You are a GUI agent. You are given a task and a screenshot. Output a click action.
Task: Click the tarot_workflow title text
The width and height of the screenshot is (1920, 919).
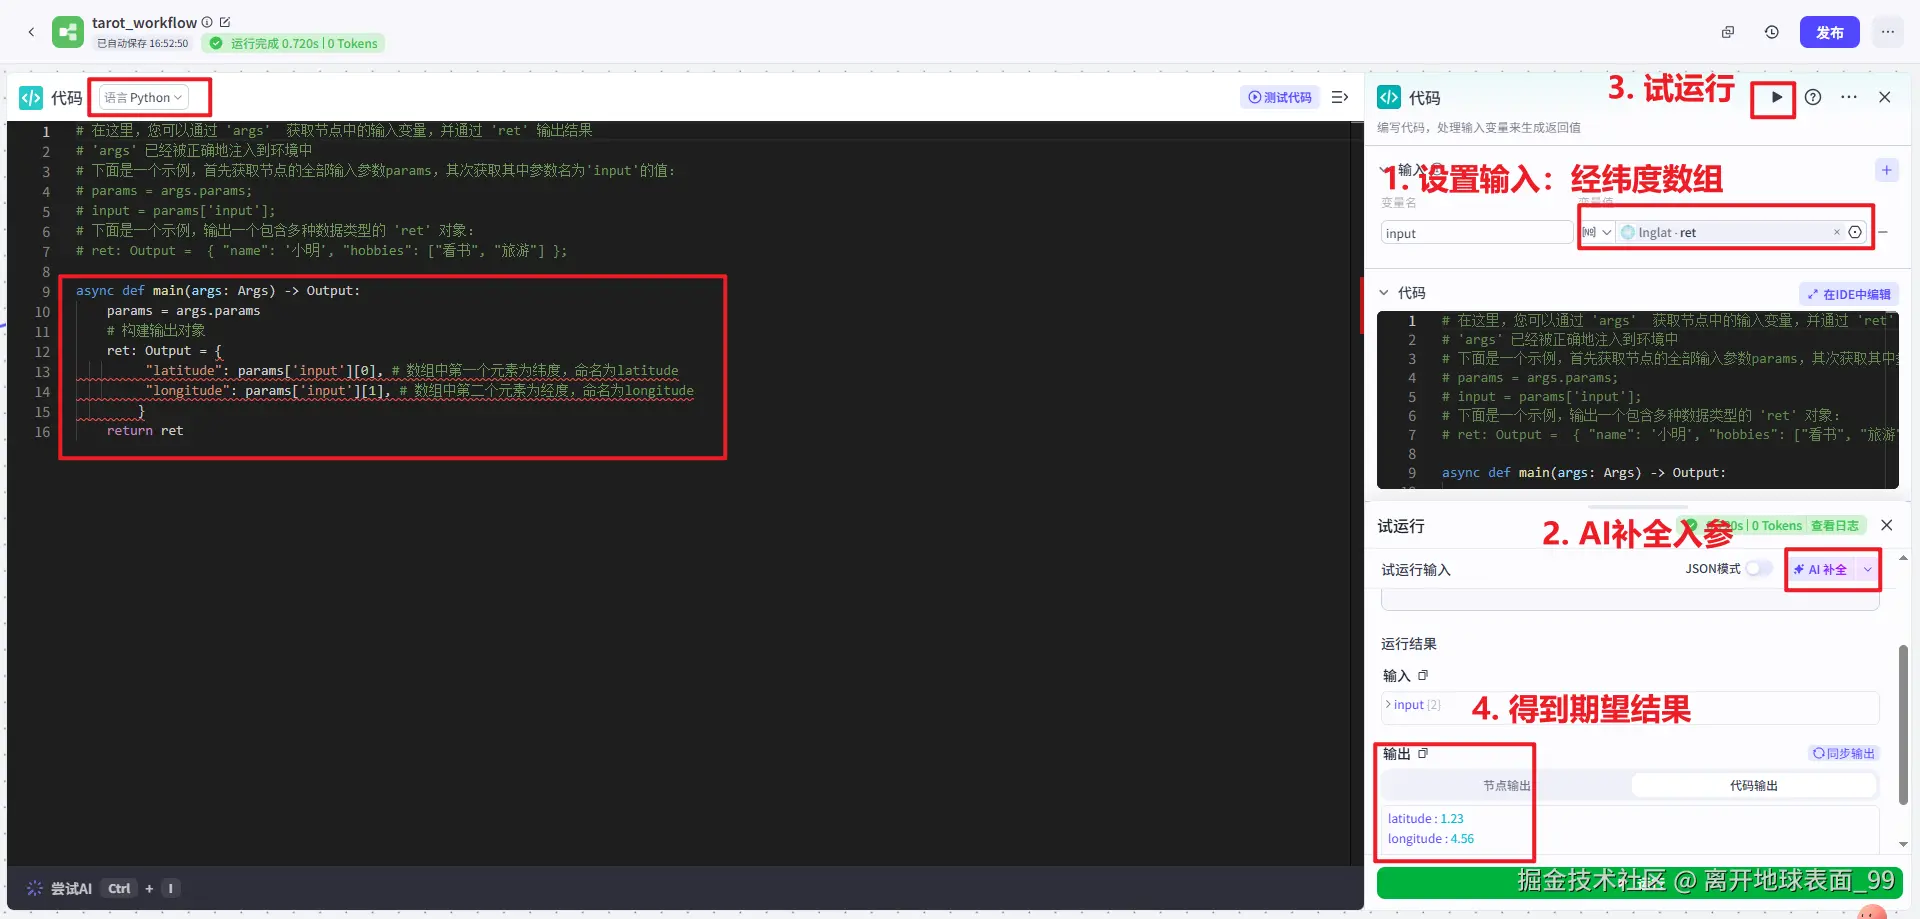click(x=144, y=22)
